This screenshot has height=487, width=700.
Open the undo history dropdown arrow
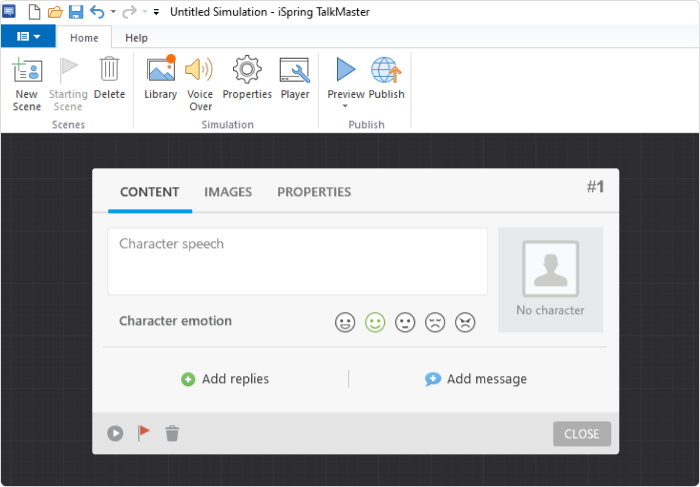coord(113,12)
